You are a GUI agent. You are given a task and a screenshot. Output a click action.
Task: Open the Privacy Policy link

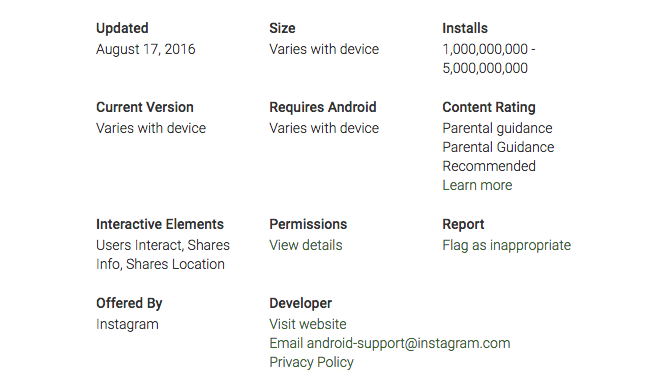pos(311,362)
